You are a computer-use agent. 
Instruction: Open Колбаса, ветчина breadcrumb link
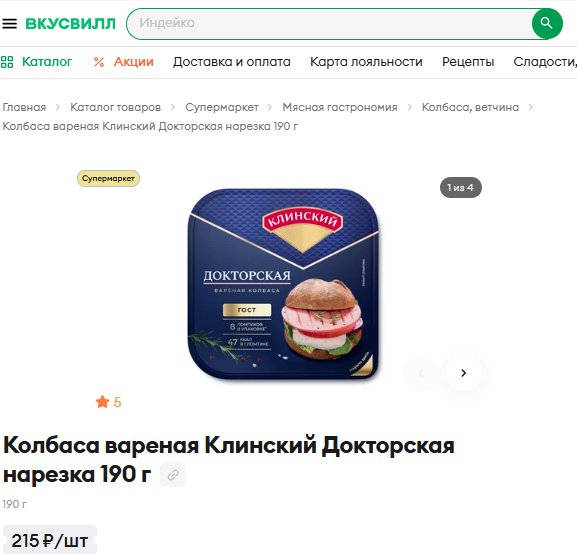[x=470, y=107]
